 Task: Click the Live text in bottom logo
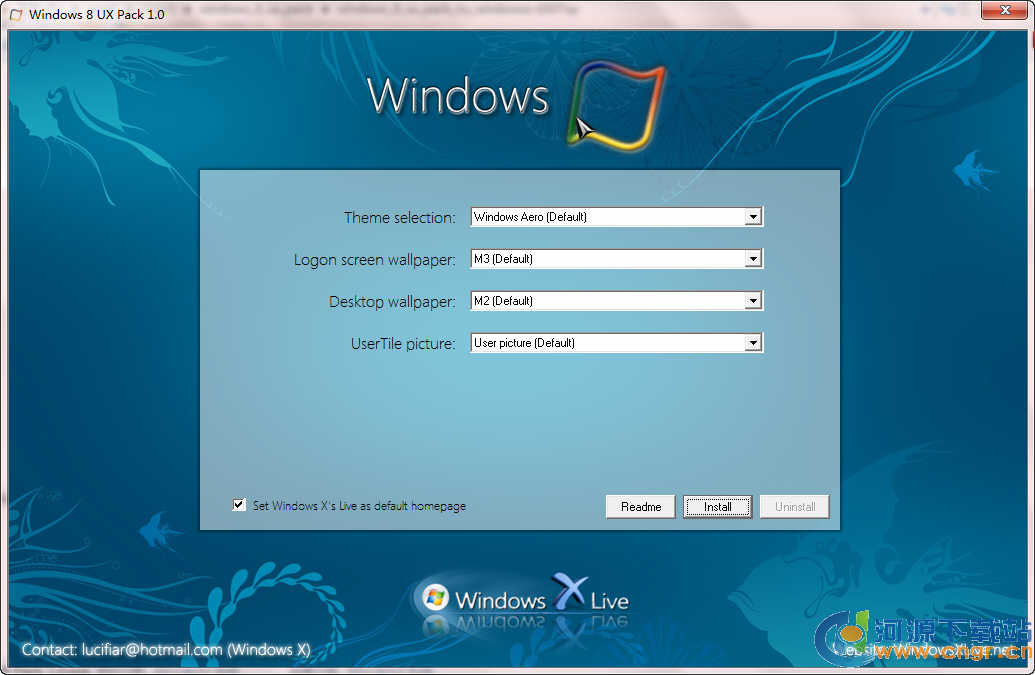click(609, 601)
